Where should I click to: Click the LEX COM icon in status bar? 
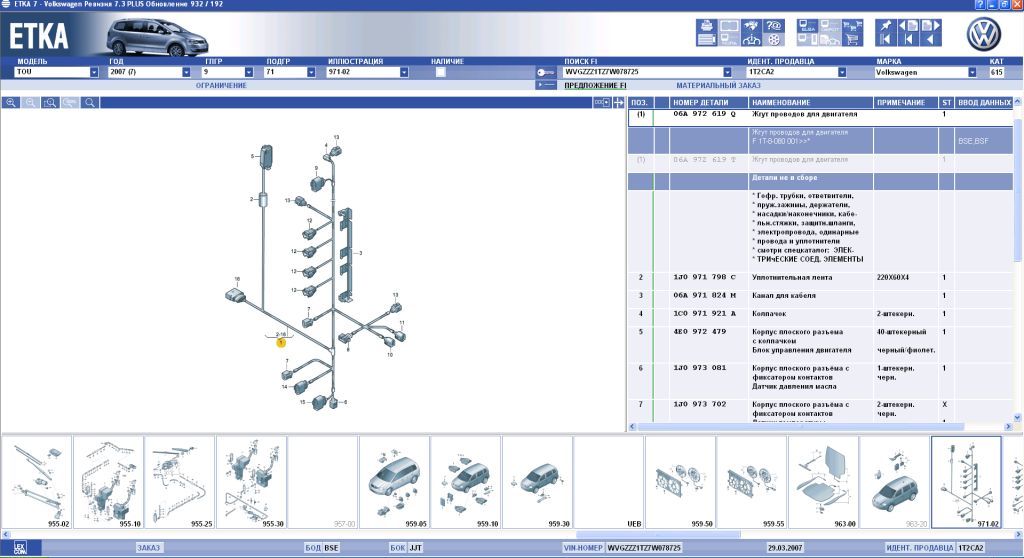click(20, 548)
